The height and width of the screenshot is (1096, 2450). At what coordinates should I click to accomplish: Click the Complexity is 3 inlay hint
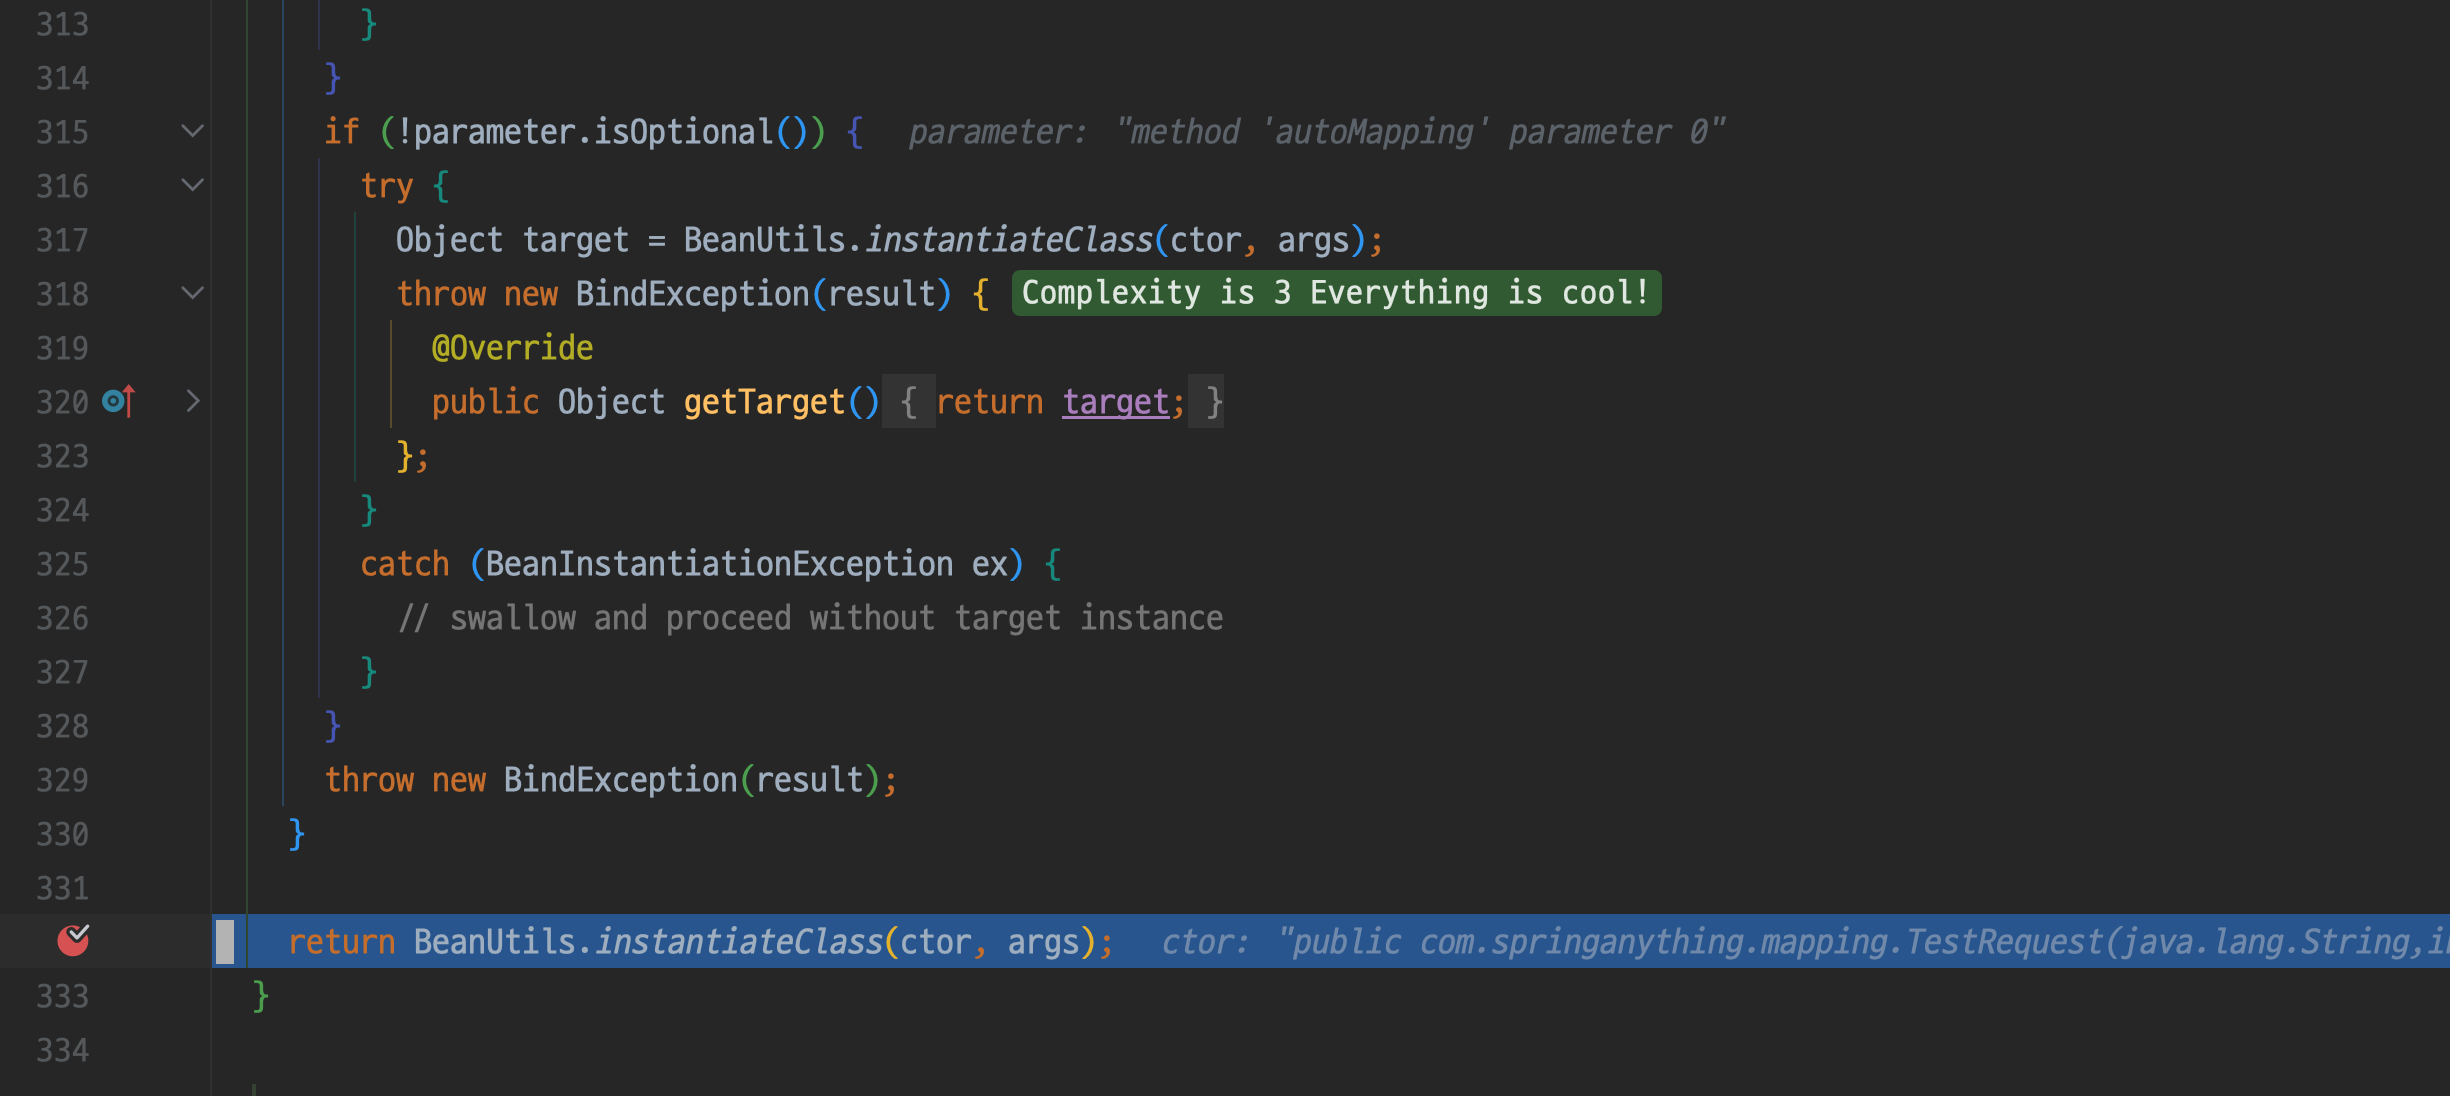coord(1335,293)
